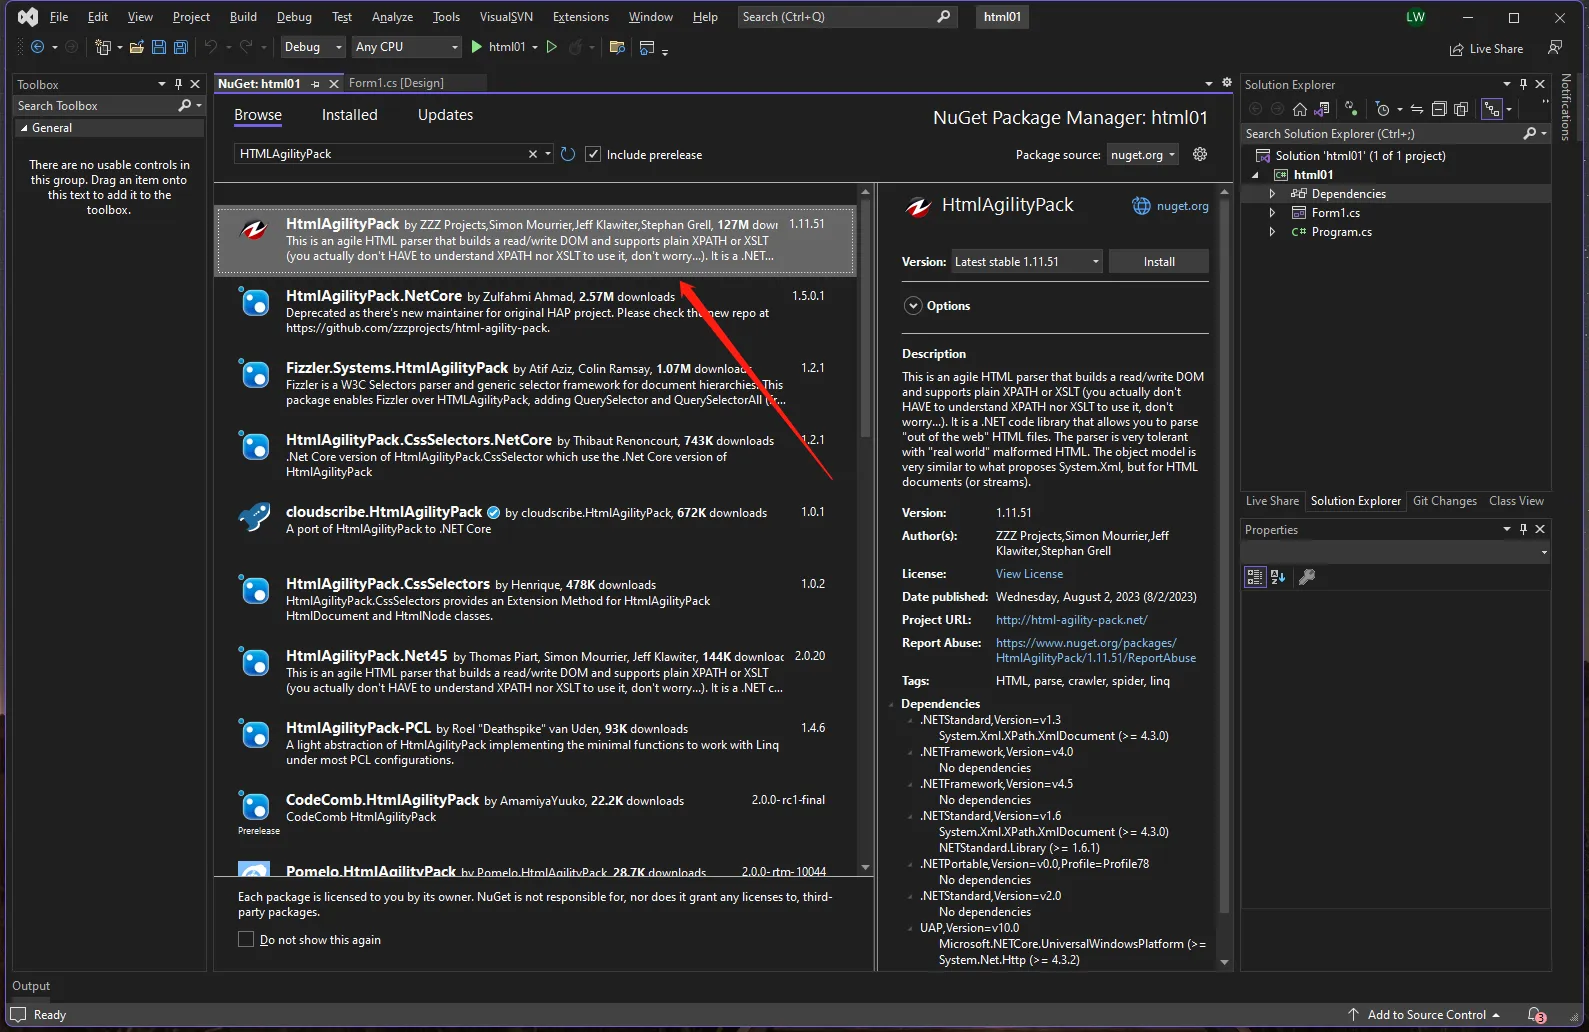Check the Do not show this again box

[246, 939]
